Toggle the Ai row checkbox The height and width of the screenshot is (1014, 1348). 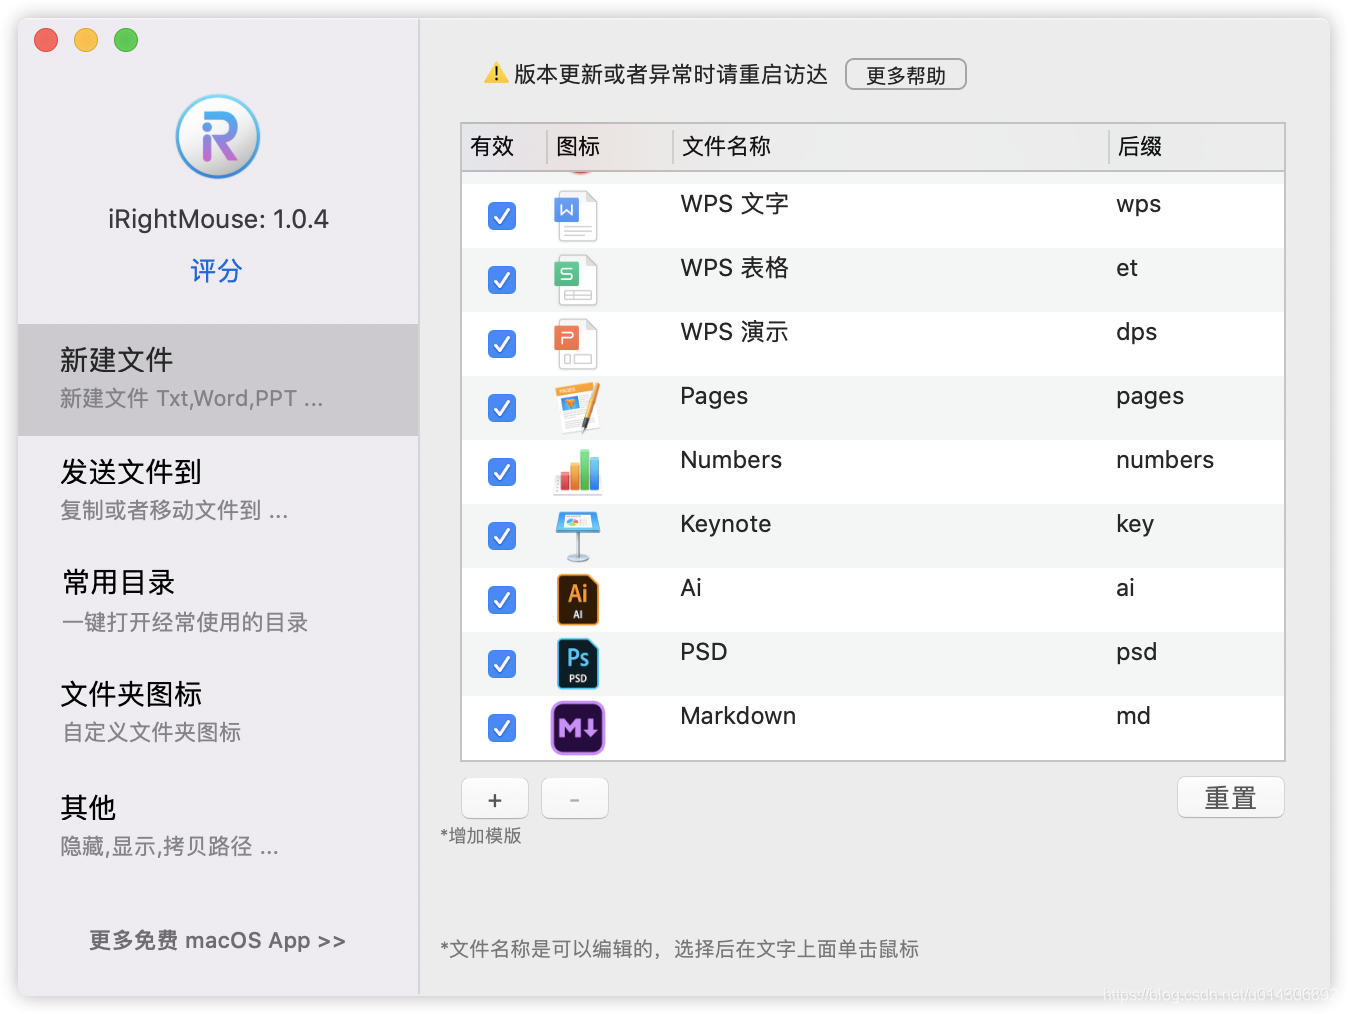coord(502,600)
